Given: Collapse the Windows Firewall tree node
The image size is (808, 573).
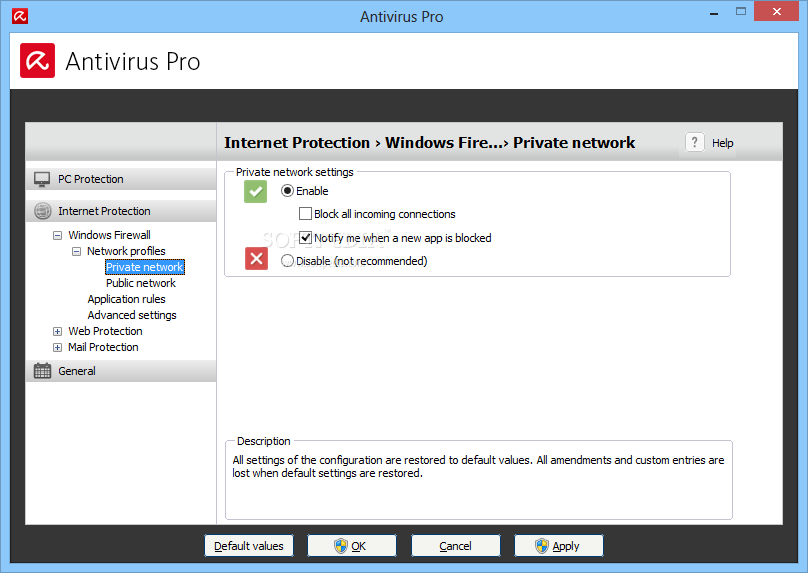Looking at the screenshot, I should pyautogui.click(x=58, y=235).
